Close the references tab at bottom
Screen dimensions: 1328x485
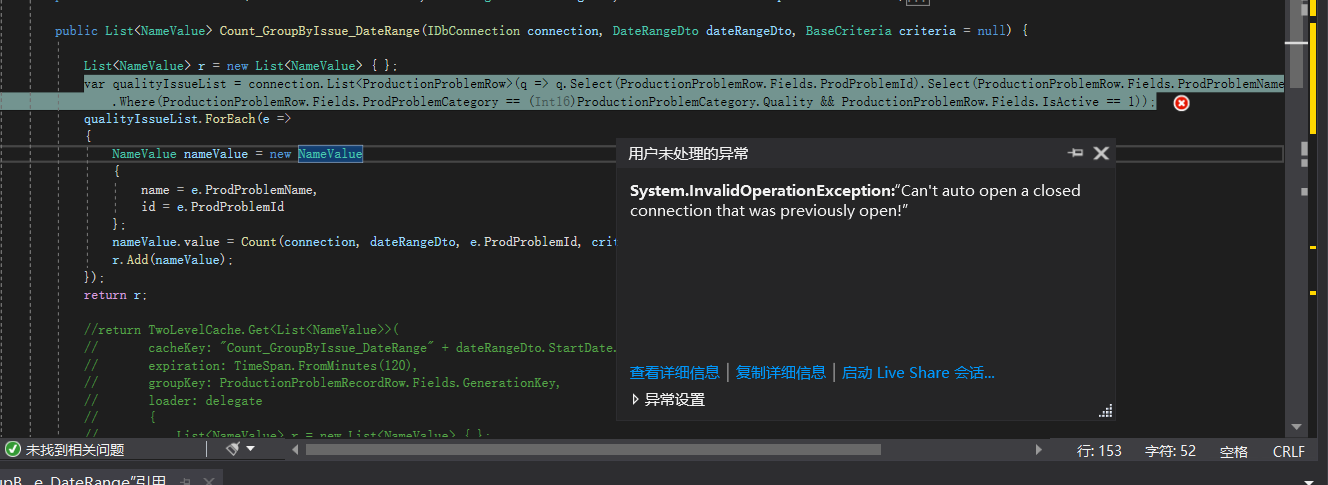click(210, 481)
